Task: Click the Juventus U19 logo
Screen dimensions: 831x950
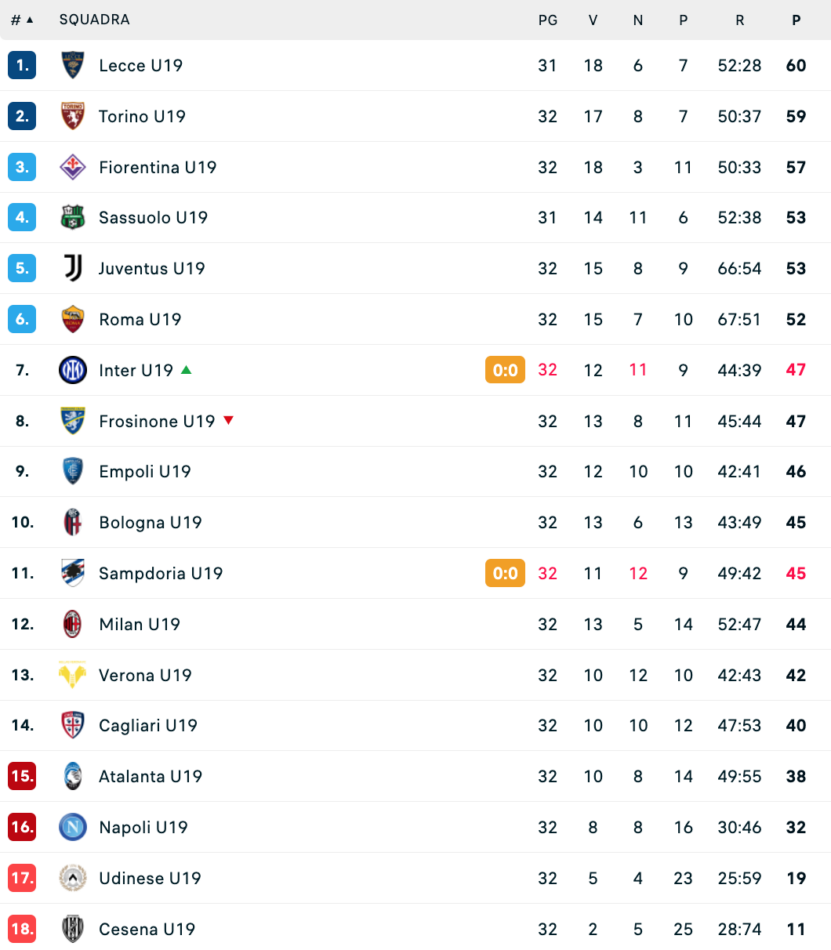Action: 73,268
